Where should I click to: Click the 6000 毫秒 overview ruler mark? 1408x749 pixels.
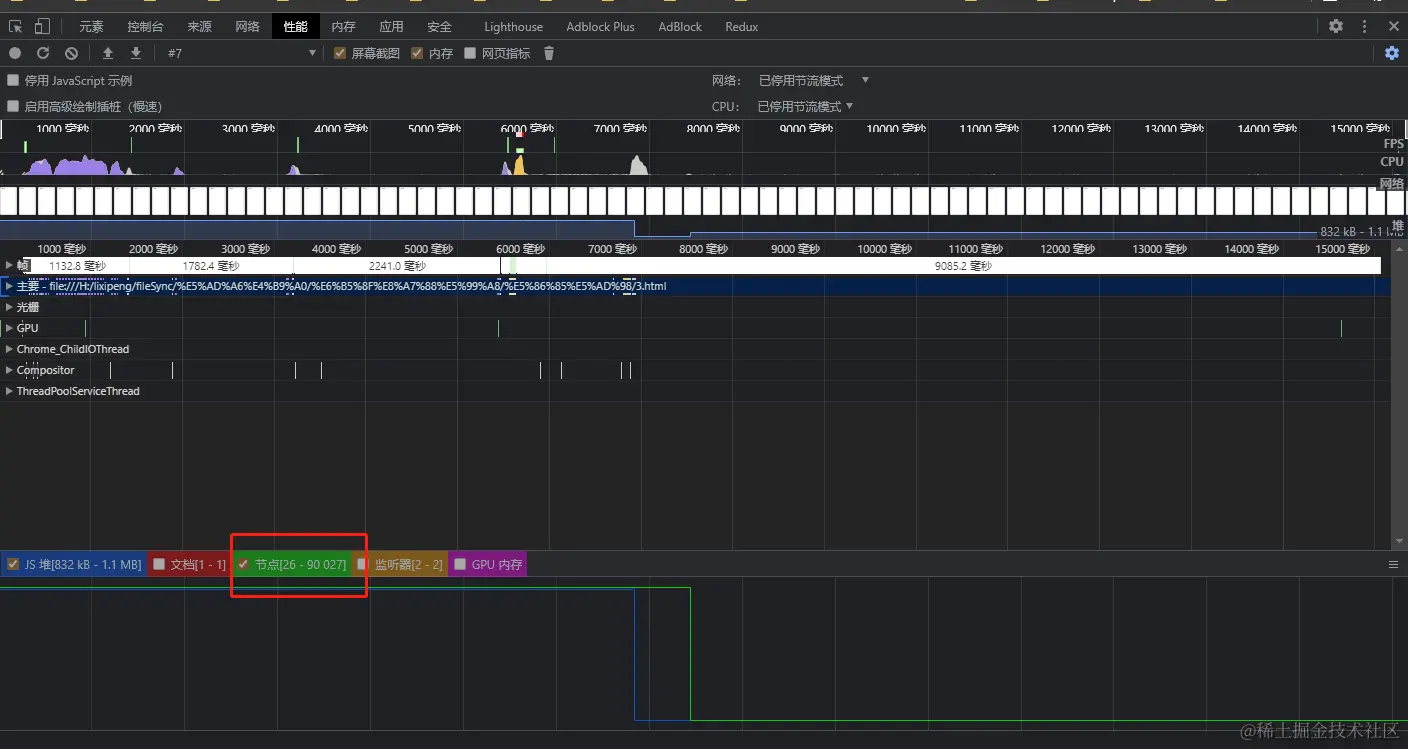click(527, 129)
